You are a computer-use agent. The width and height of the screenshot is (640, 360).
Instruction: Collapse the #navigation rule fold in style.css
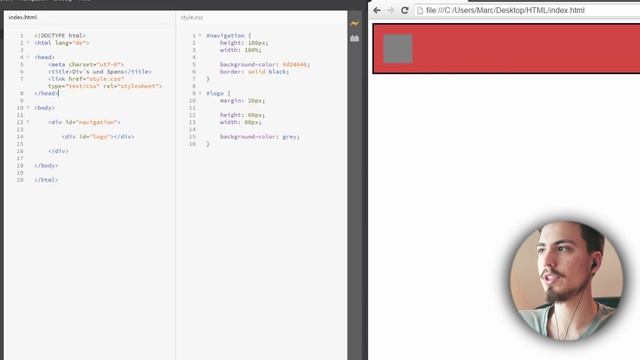pyautogui.click(x=200, y=36)
